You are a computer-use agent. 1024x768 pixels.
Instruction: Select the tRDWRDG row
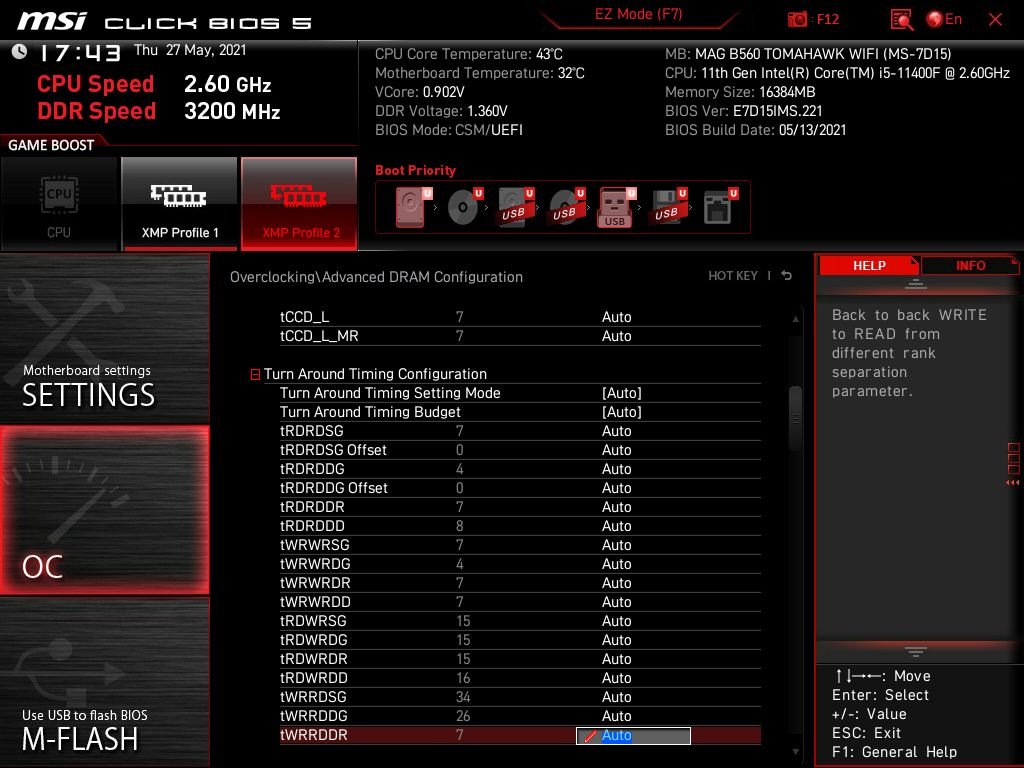click(520, 639)
